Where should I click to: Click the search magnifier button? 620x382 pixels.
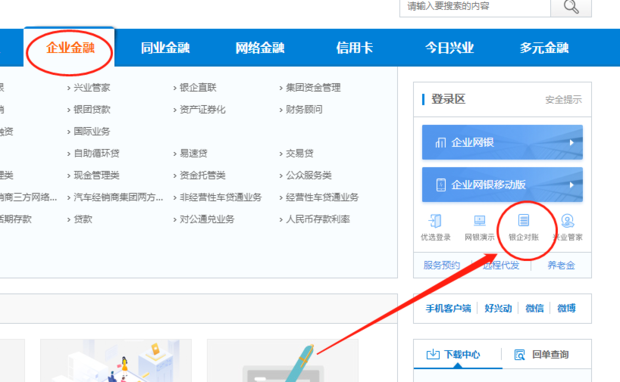pyautogui.click(x=571, y=7)
